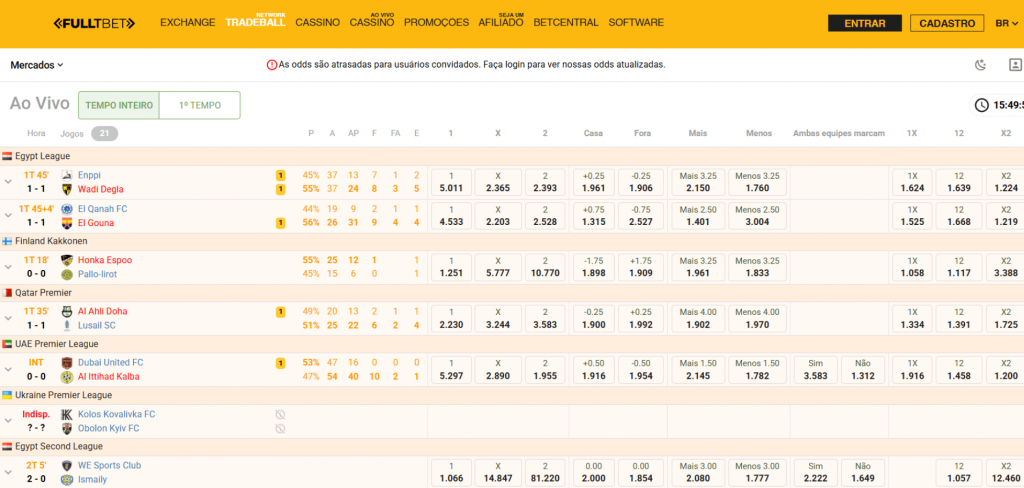Open the BR language dropdown

click(x=1007, y=24)
